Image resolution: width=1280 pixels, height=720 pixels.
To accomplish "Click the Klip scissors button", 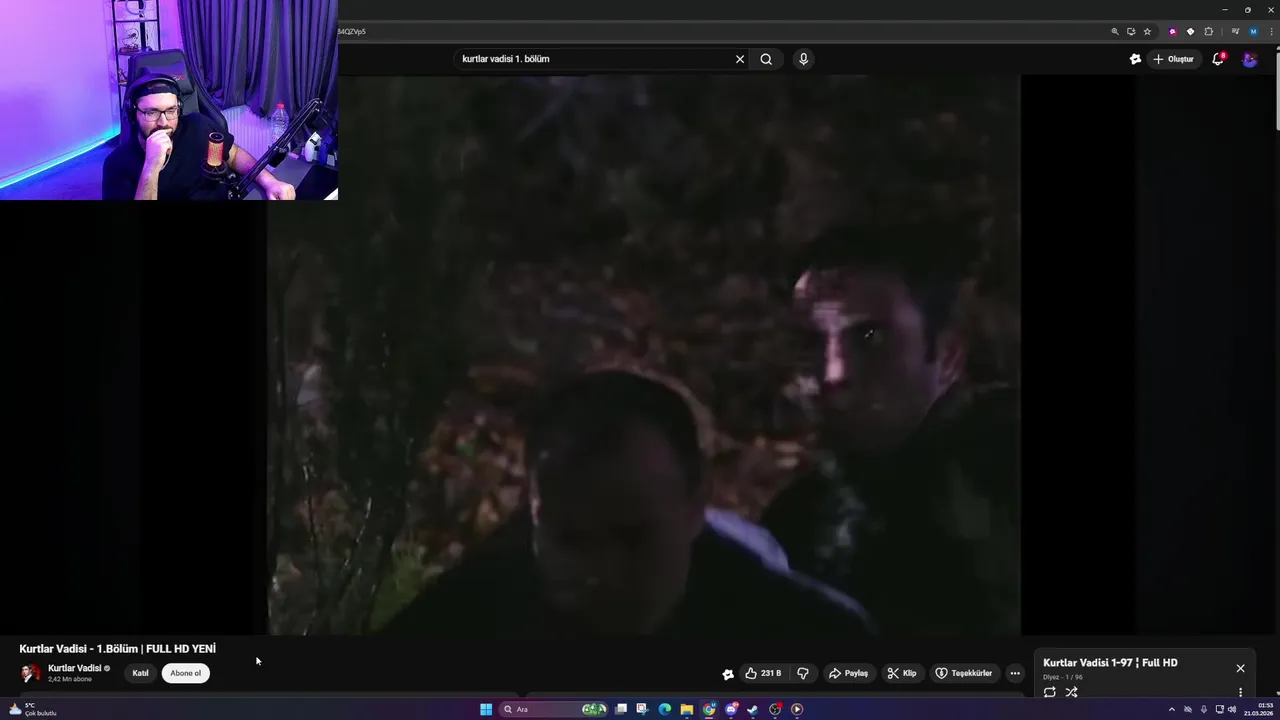I will tap(901, 673).
